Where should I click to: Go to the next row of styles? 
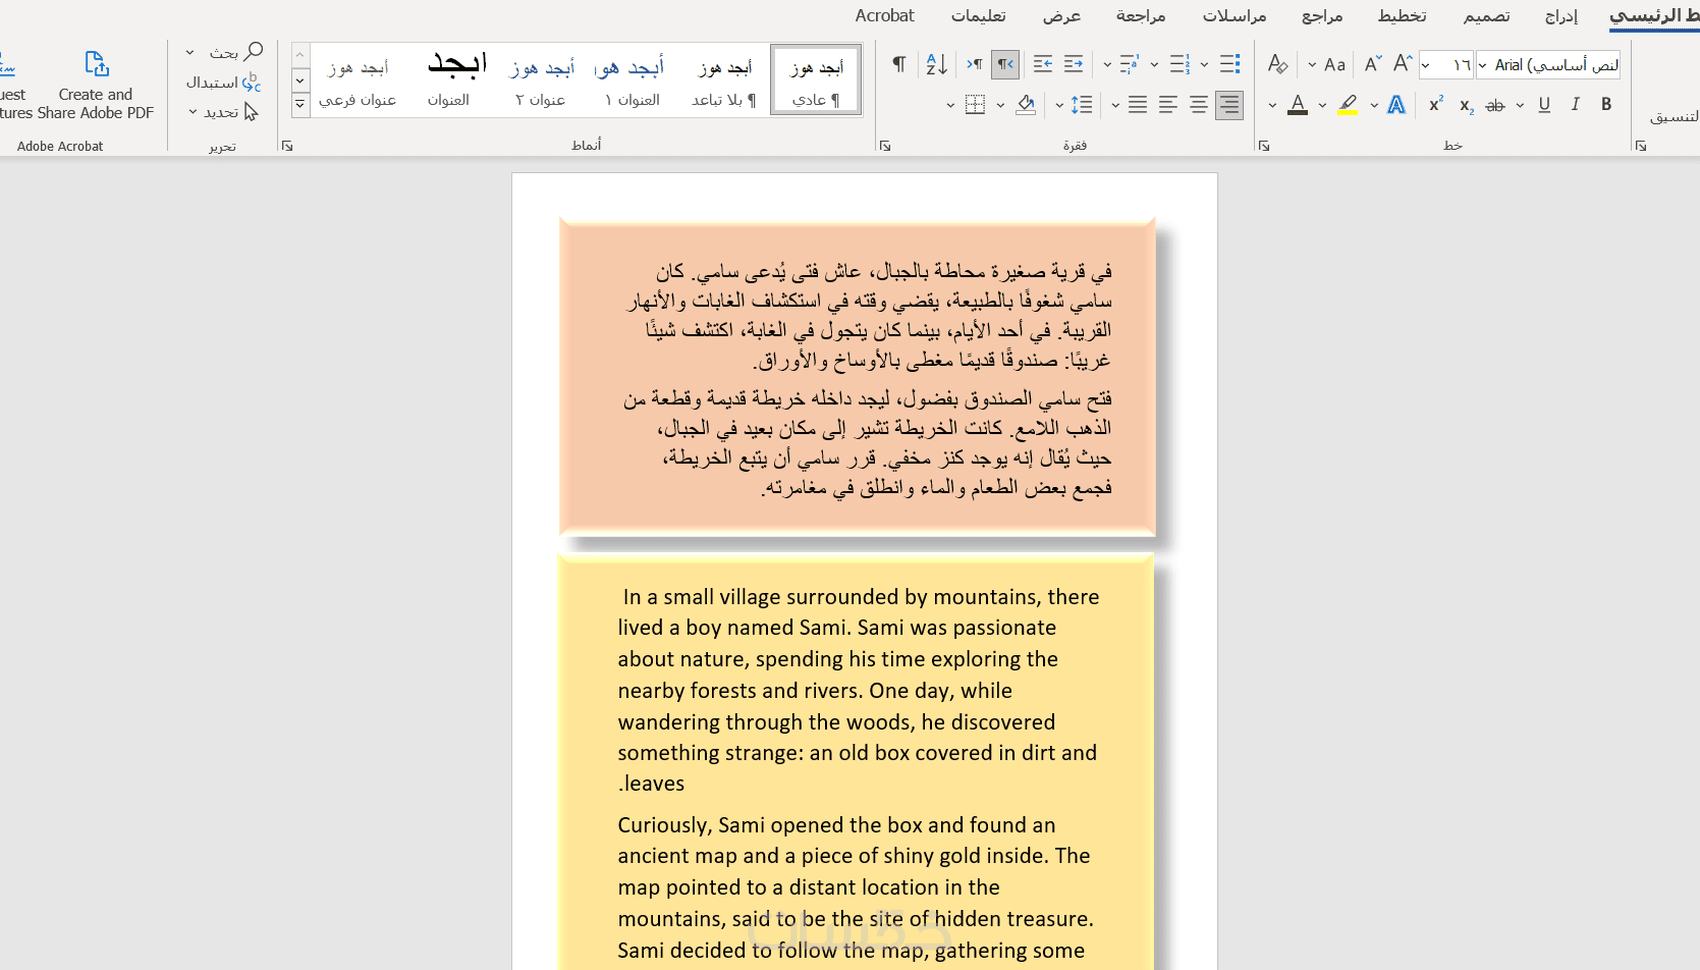(300, 80)
